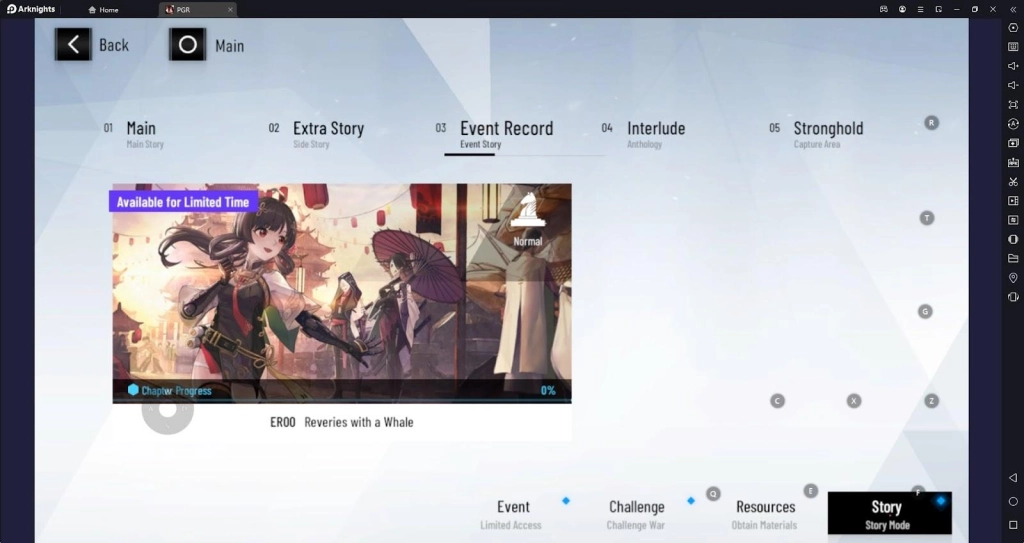Viewport: 1024px width, 543px height.
Task: Open the location pin sidebar tool
Action: [1013, 277]
